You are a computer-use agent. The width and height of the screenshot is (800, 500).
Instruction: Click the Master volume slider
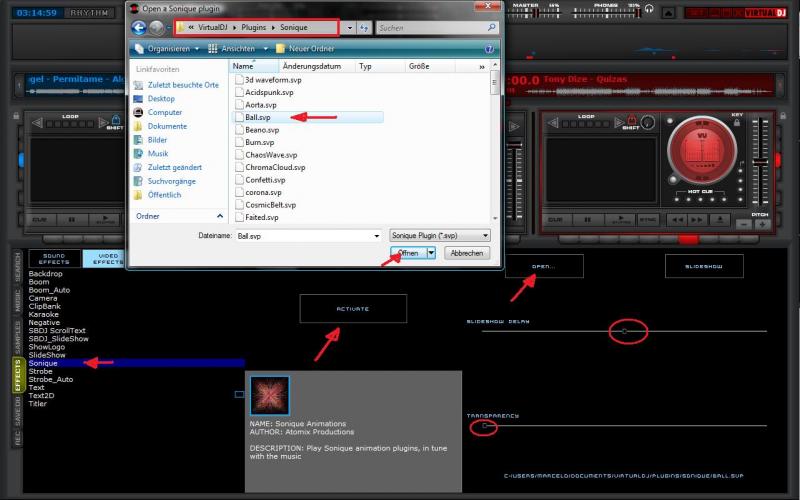click(x=534, y=13)
